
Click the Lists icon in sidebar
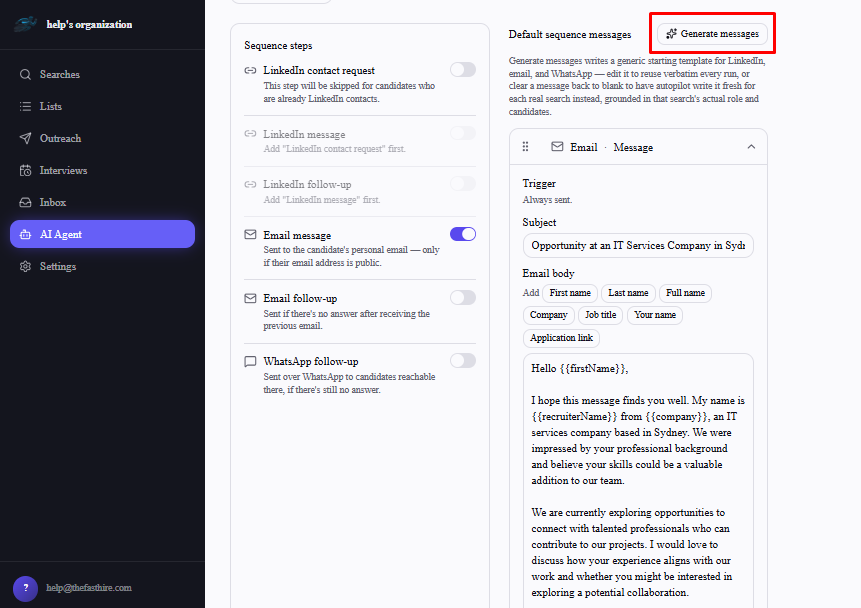click(x=25, y=106)
